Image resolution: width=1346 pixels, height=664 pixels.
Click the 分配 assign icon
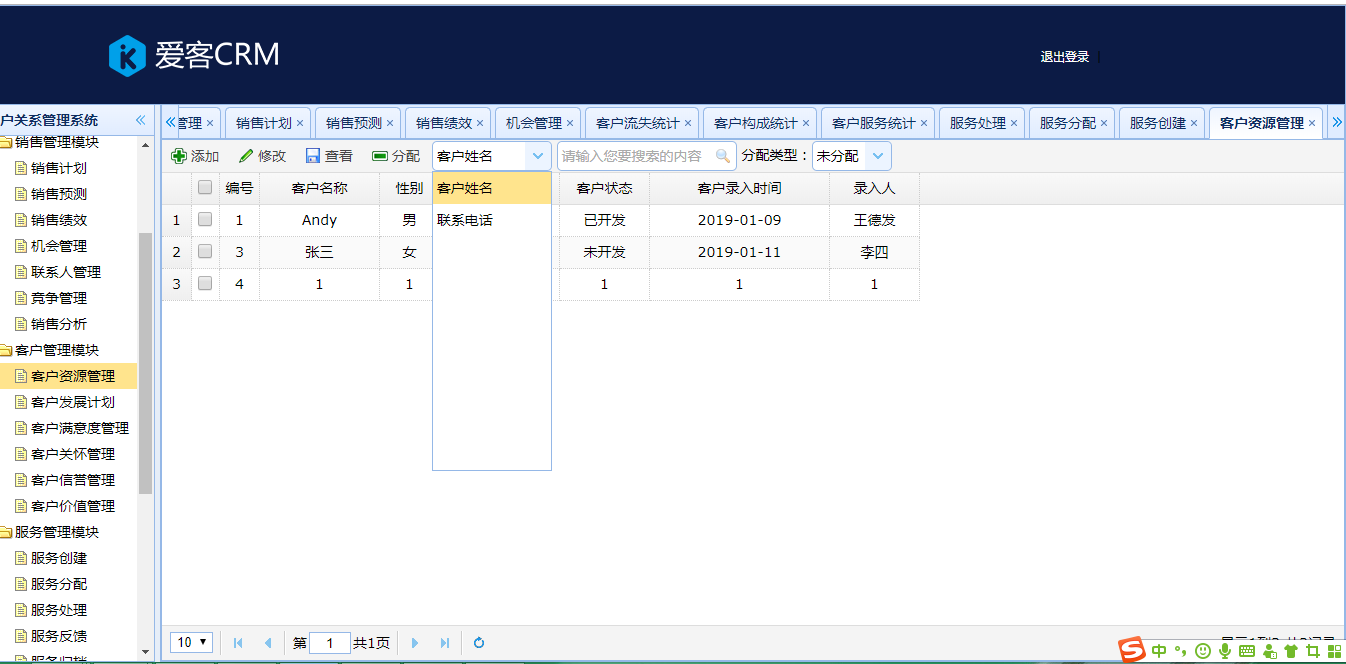(x=380, y=156)
